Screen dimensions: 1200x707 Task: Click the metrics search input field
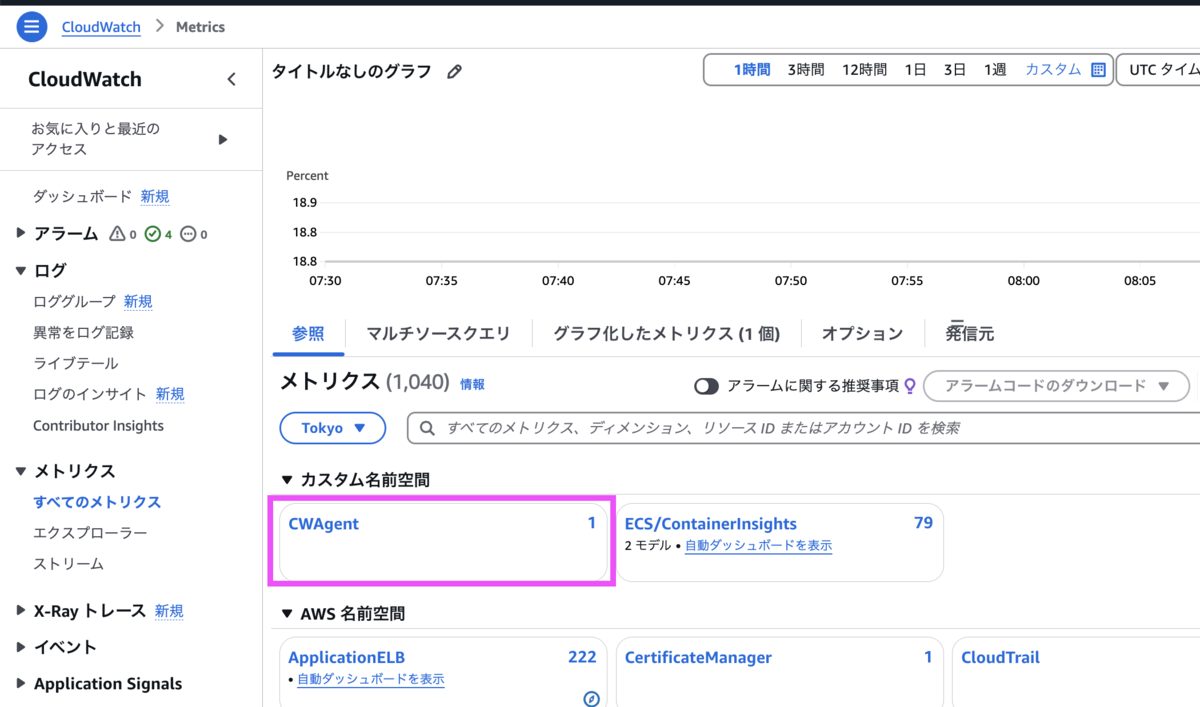click(x=804, y=428)
